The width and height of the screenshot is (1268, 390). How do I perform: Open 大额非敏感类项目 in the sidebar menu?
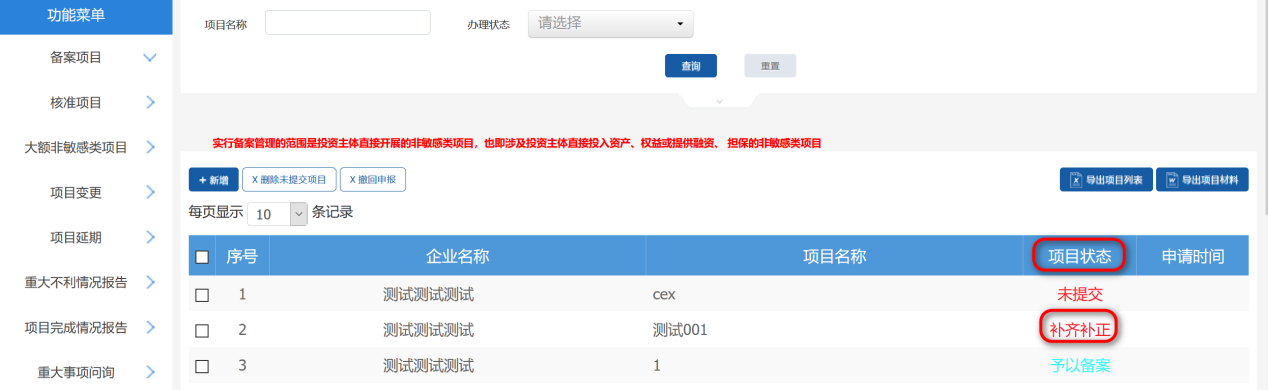point(76,147)
